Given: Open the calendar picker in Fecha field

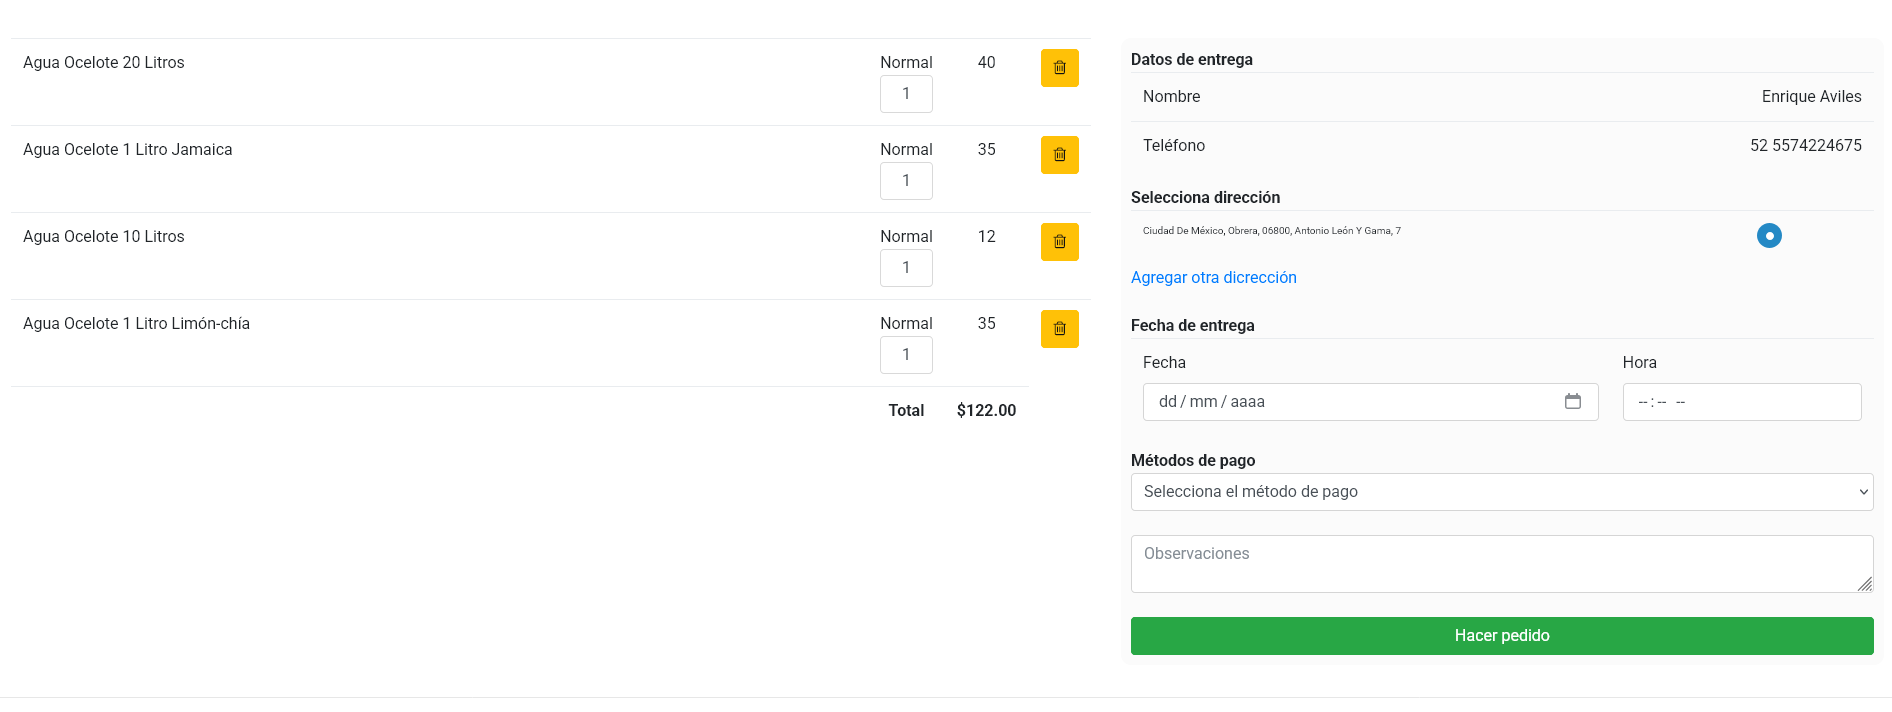Looking at the screenshot, I should (x=1572, y=402).
